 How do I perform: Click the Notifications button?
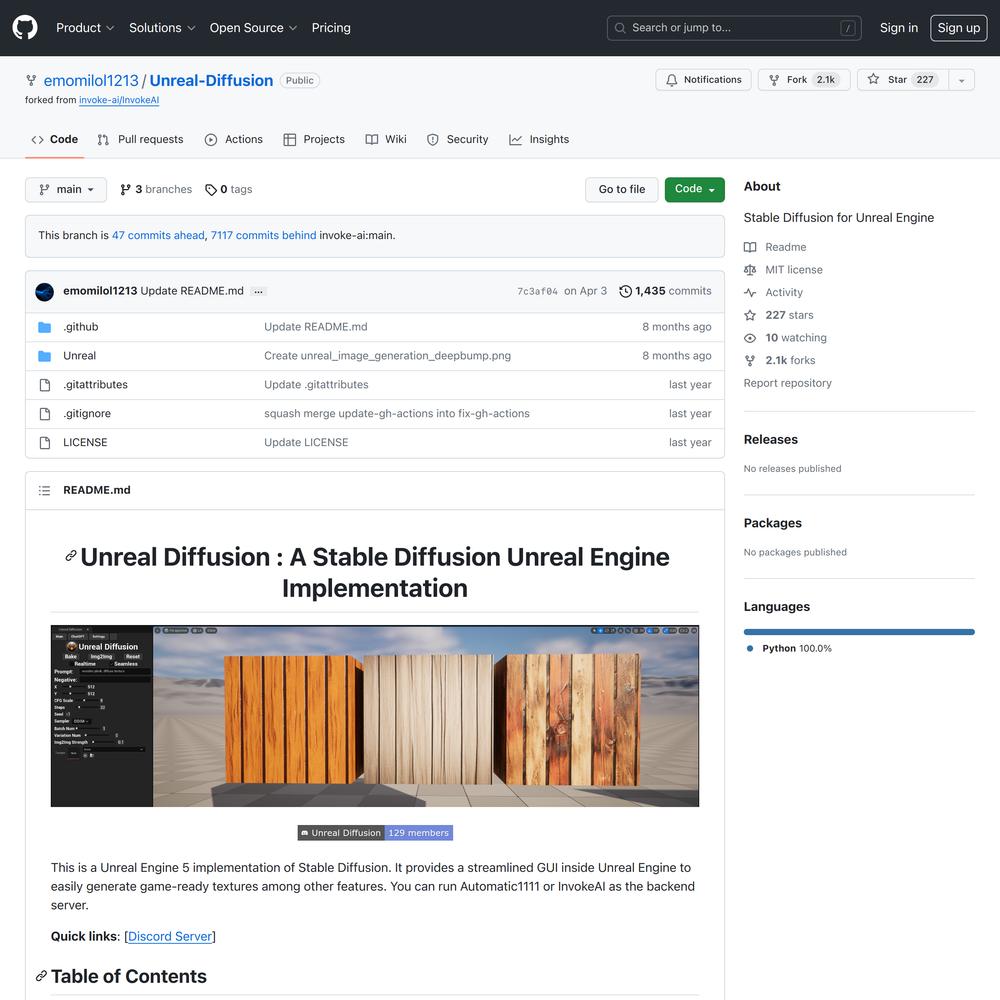(x=703, y=80)
